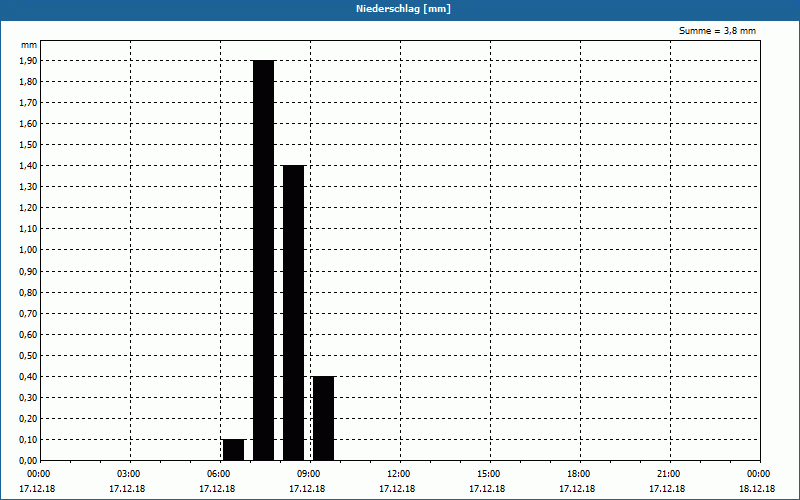Select the bar reaching 0,40 mm
The height and width of the screenshot is (500, 800).
[x=323, y=418]
